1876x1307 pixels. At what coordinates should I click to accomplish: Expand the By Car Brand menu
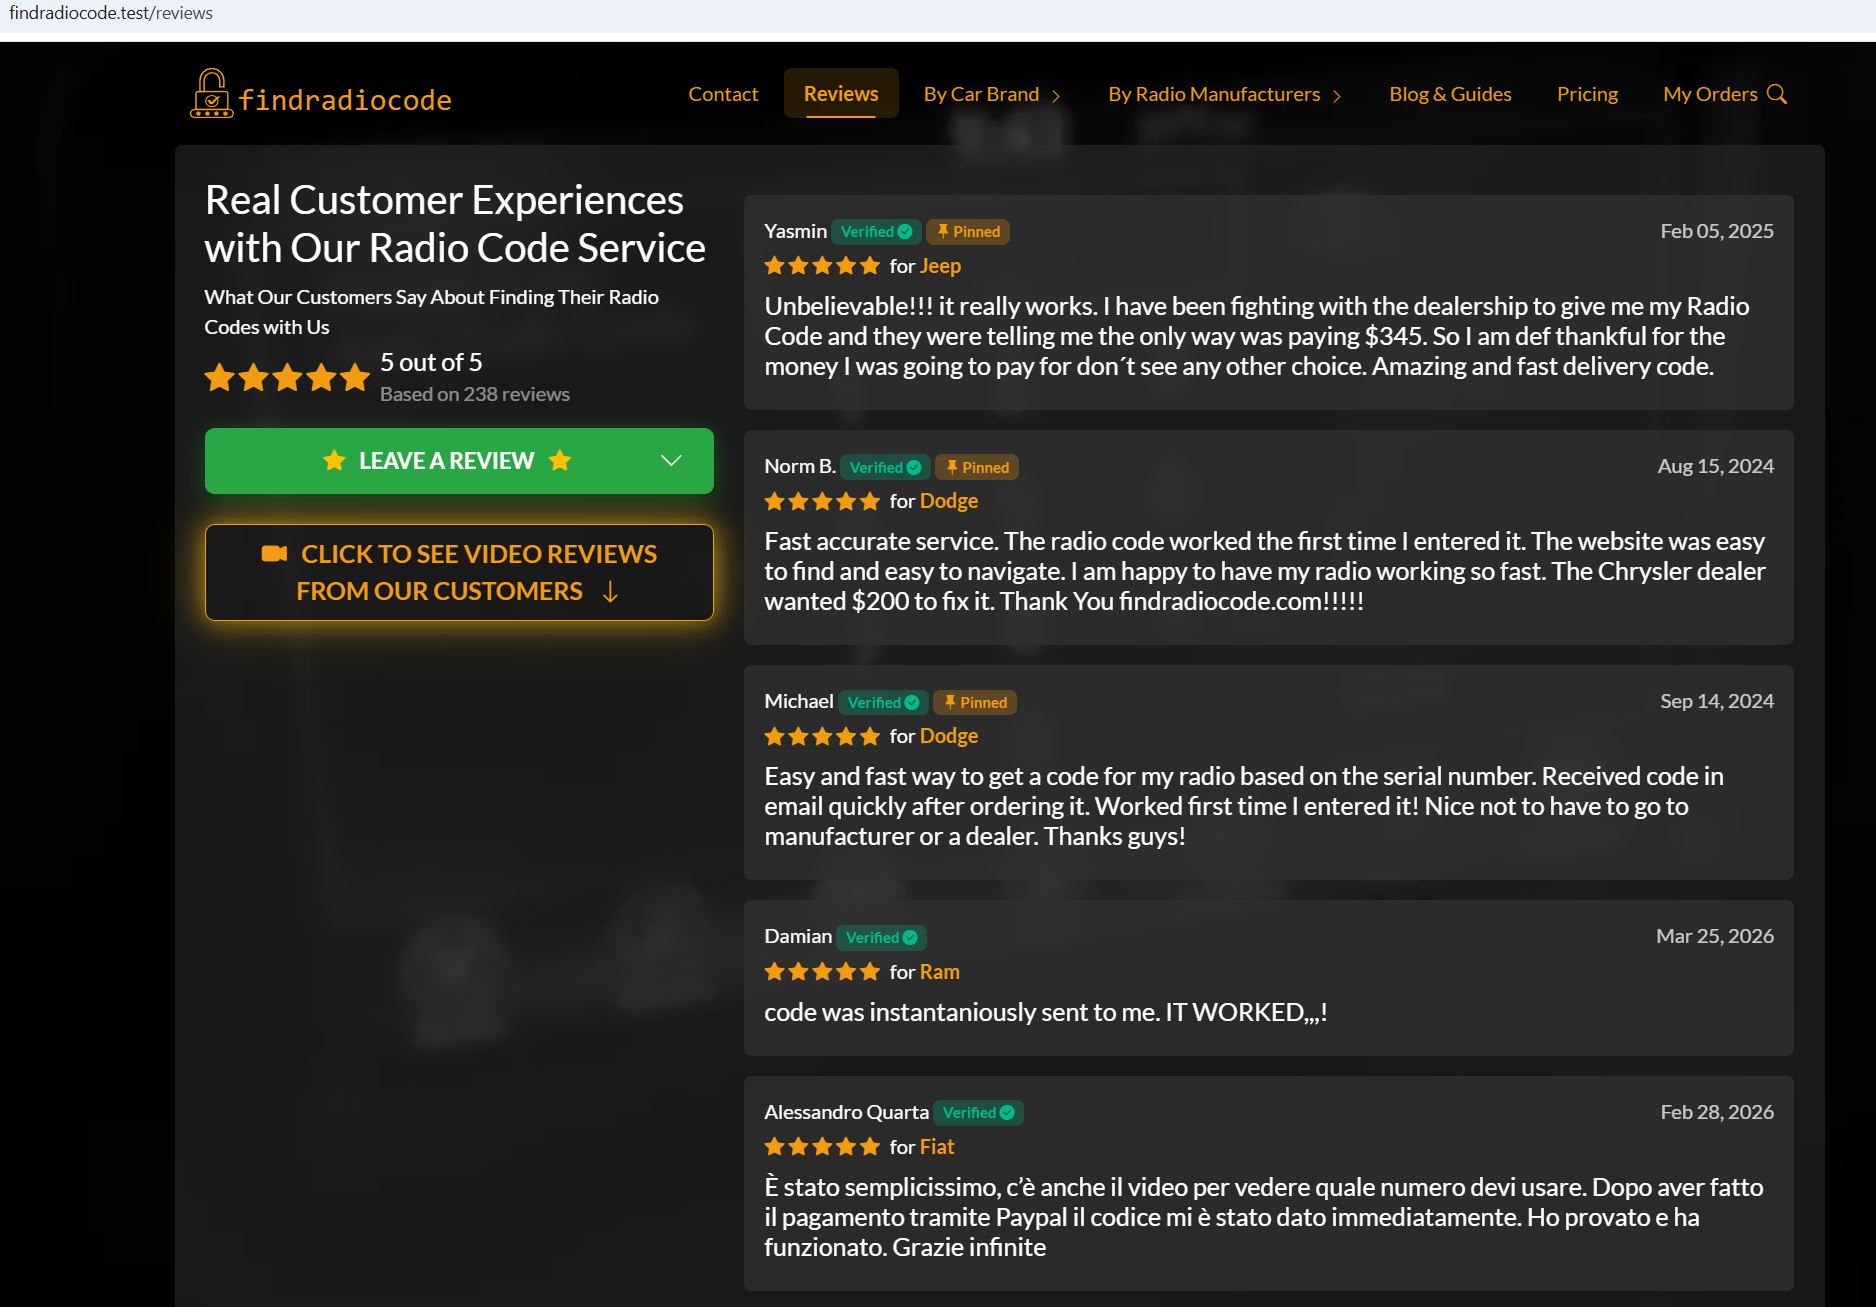click(990, 93)
